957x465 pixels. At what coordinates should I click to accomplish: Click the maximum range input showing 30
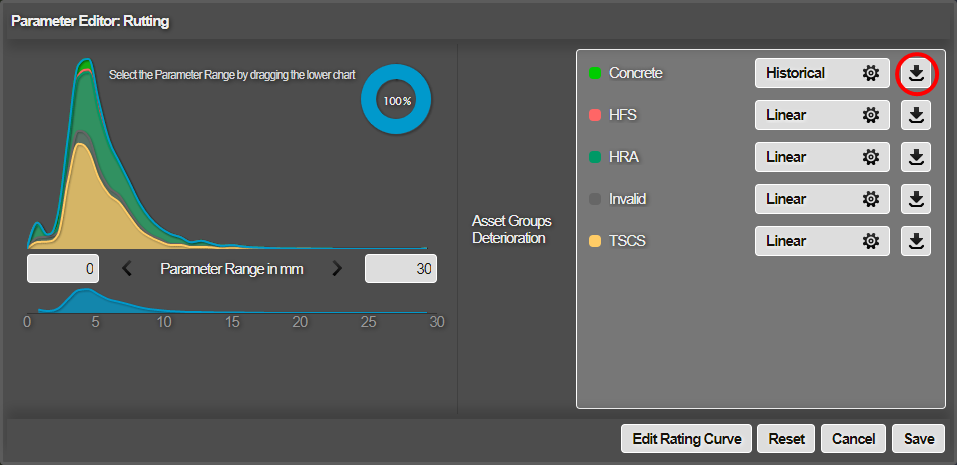(x=400, y=268)
